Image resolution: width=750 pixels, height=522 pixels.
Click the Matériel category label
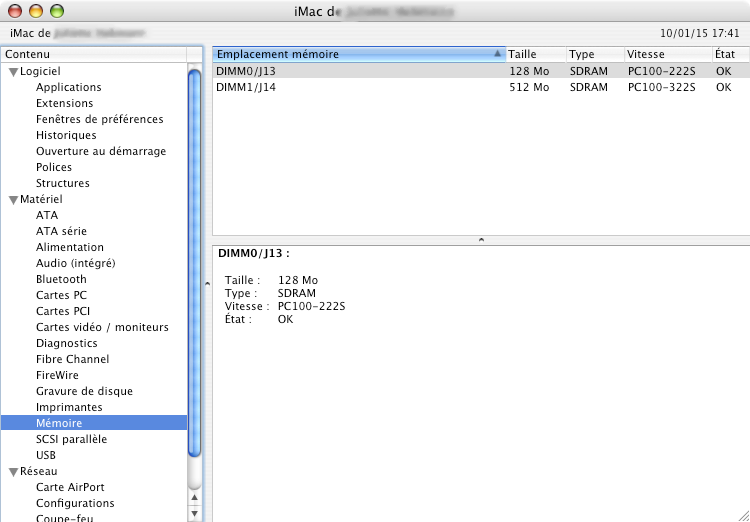coord(41,199)
